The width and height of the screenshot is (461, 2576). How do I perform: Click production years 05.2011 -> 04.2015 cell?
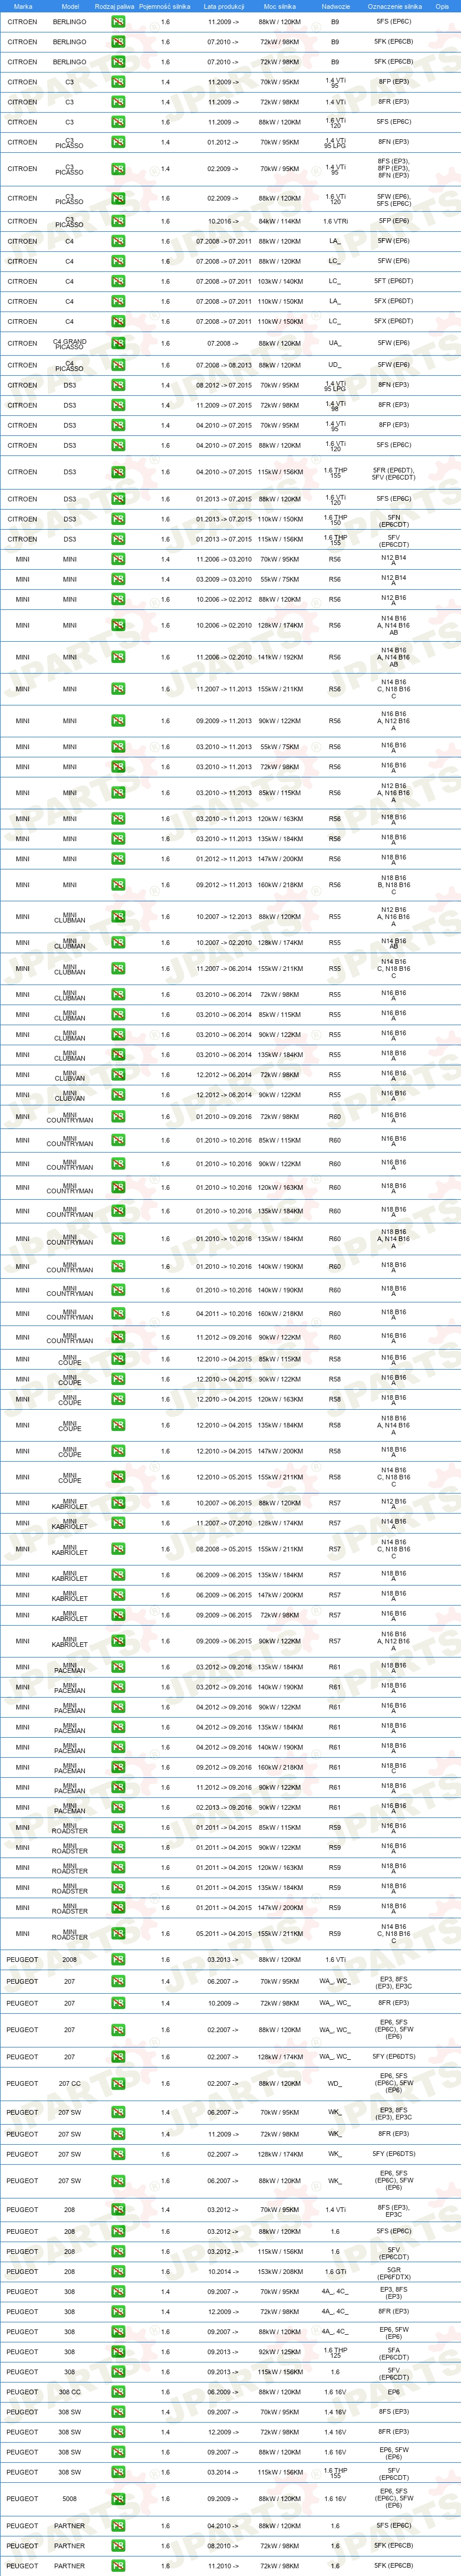click(223, 1933)
